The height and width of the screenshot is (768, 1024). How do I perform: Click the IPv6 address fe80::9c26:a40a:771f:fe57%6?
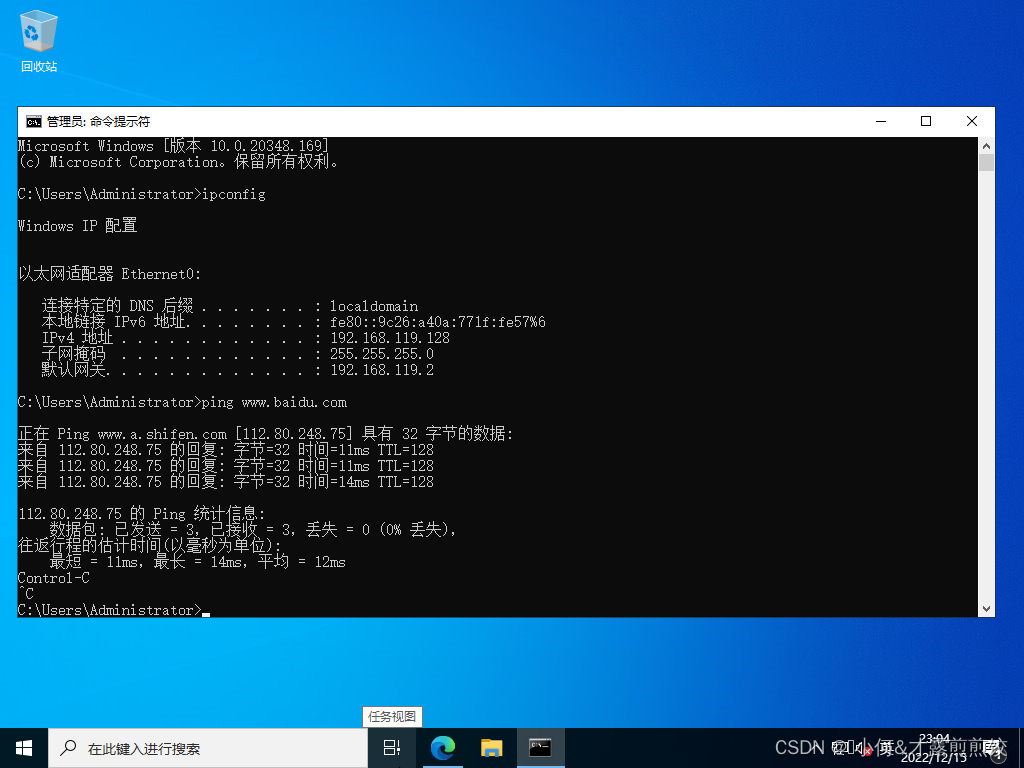(438, 322)
